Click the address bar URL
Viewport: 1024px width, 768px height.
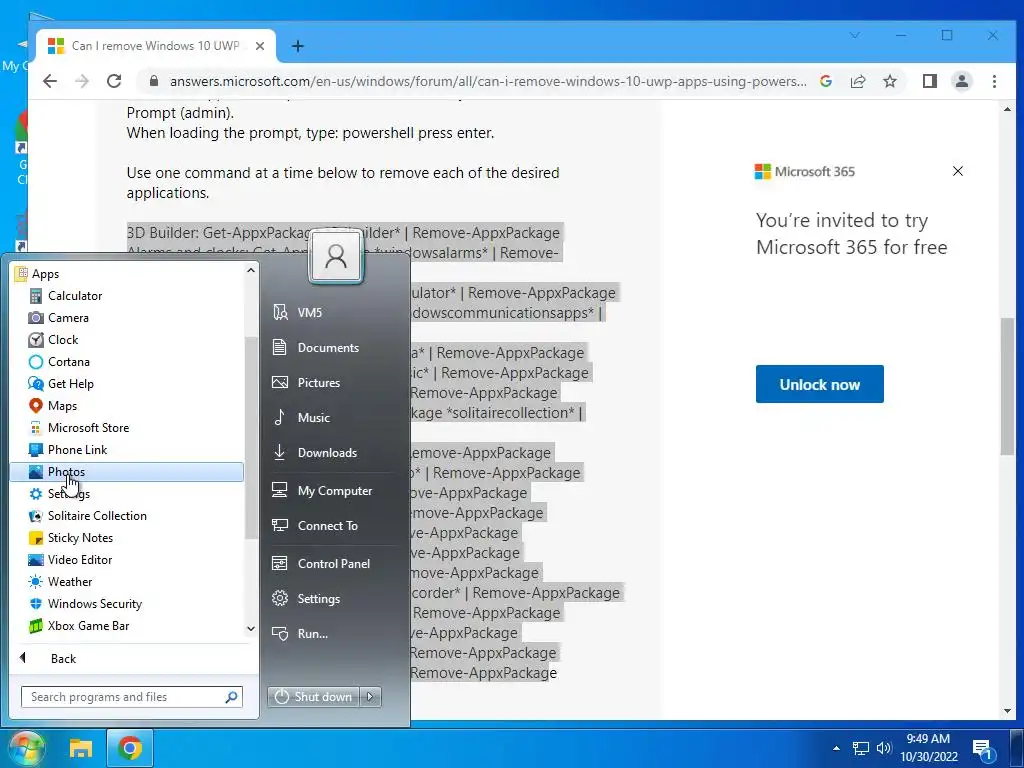[488, 81]
